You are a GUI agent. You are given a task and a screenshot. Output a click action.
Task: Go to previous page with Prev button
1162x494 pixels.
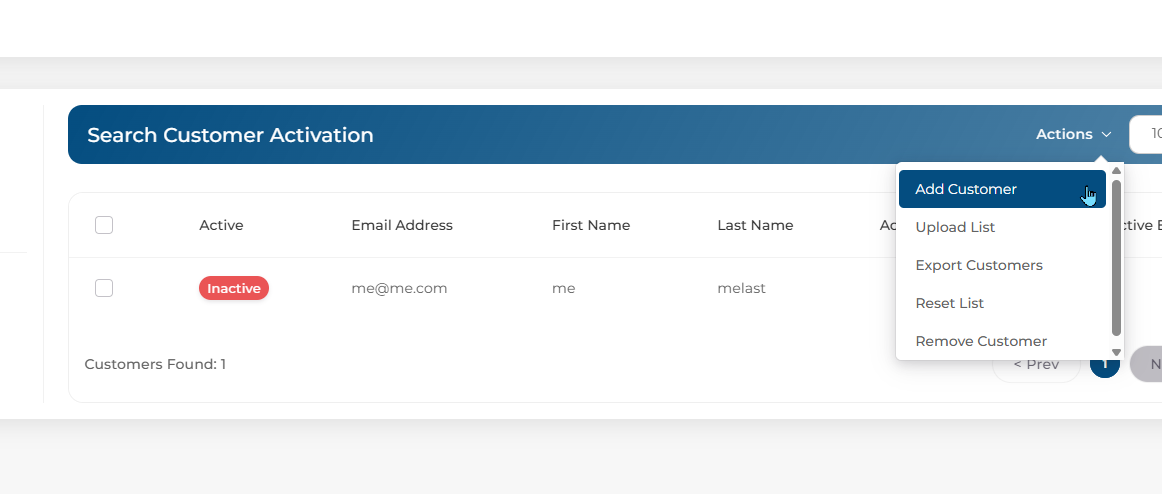point(1035,365)
